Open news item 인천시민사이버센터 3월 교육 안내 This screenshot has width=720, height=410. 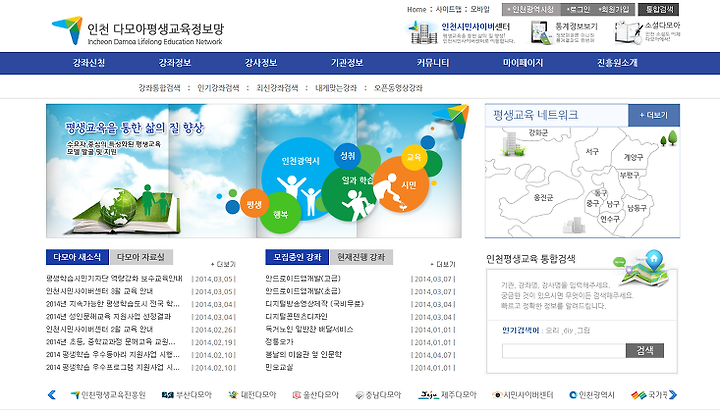pyautogui.click(x=99, y=291)
